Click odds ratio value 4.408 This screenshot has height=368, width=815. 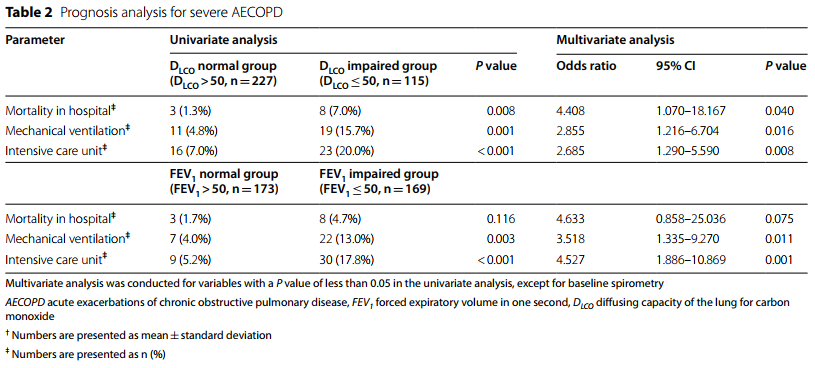pos(569,111)
